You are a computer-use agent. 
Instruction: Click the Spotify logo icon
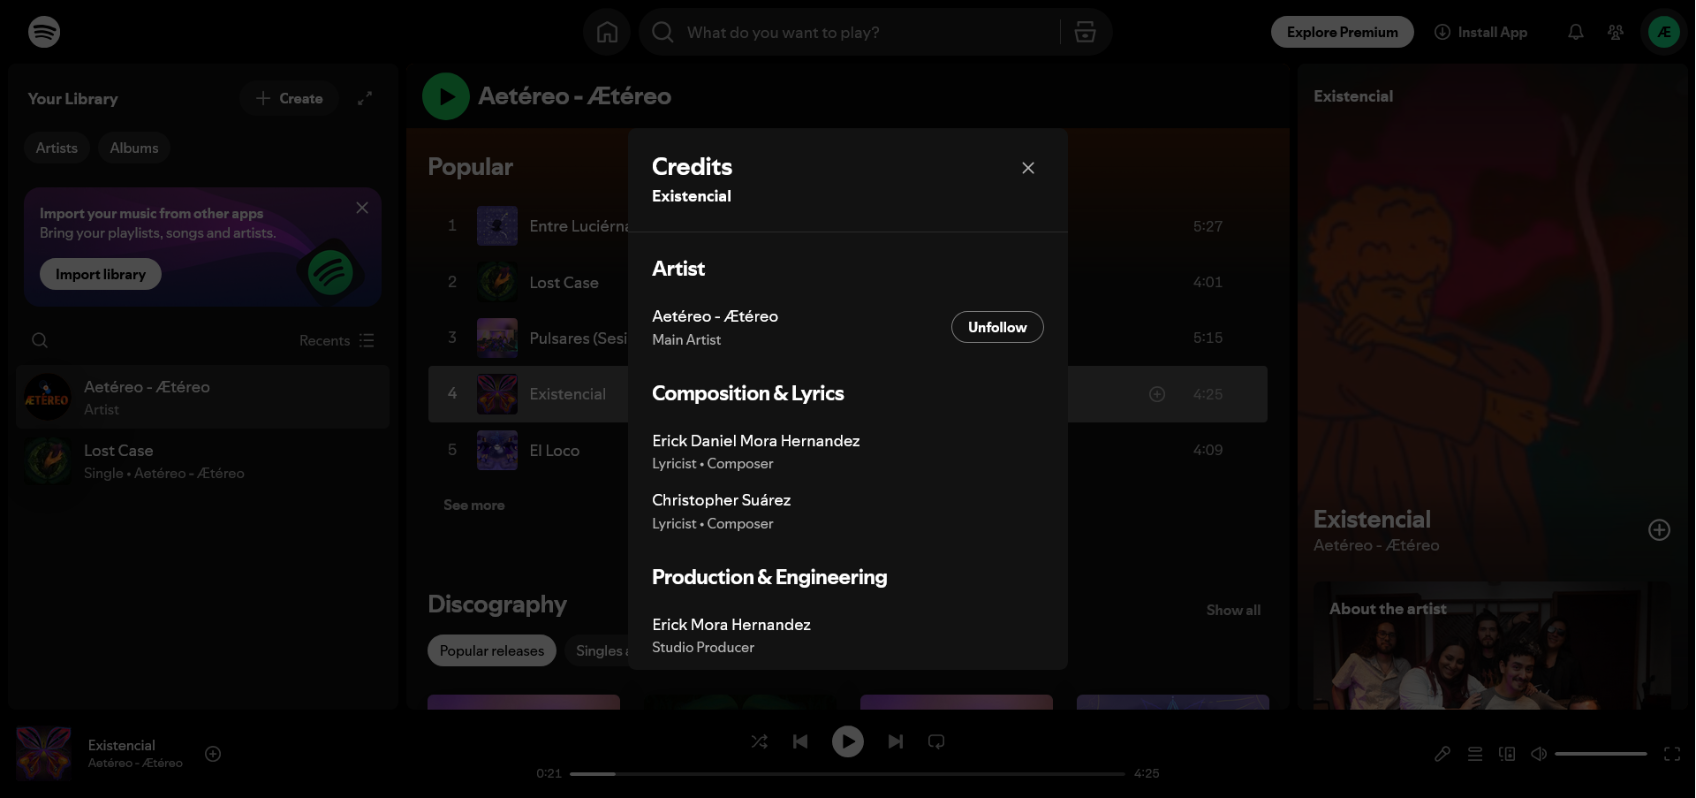[x=44, y=32]
